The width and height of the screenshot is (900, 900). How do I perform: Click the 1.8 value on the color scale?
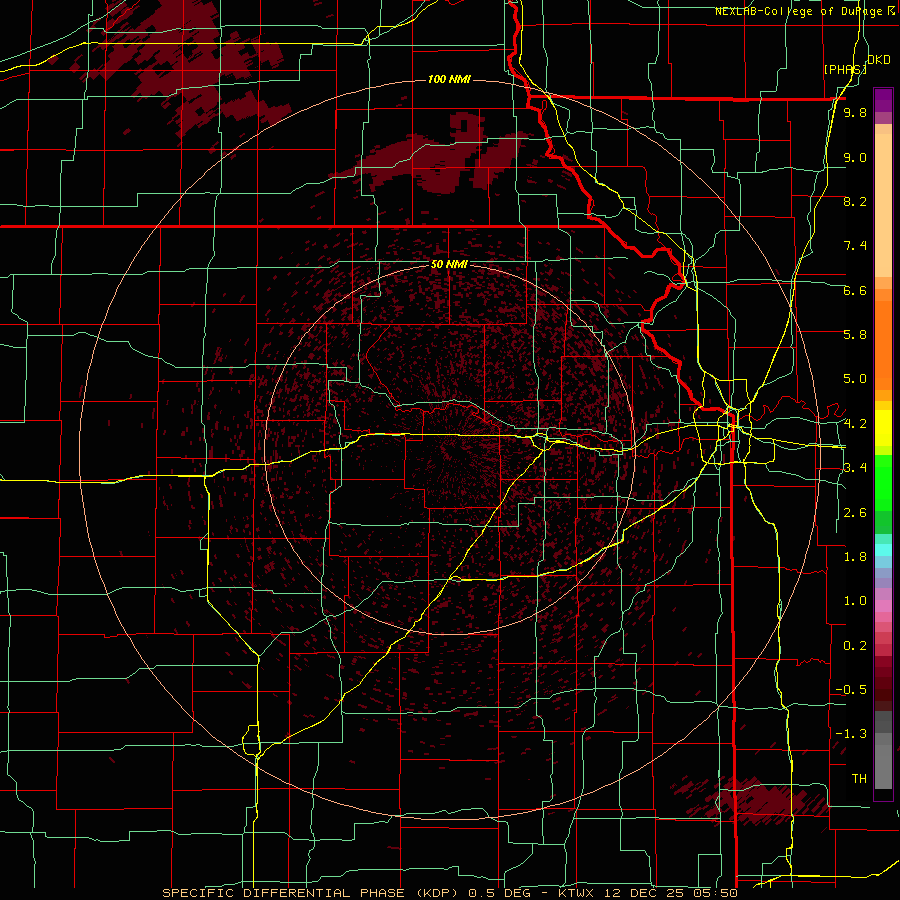[855, 557]
